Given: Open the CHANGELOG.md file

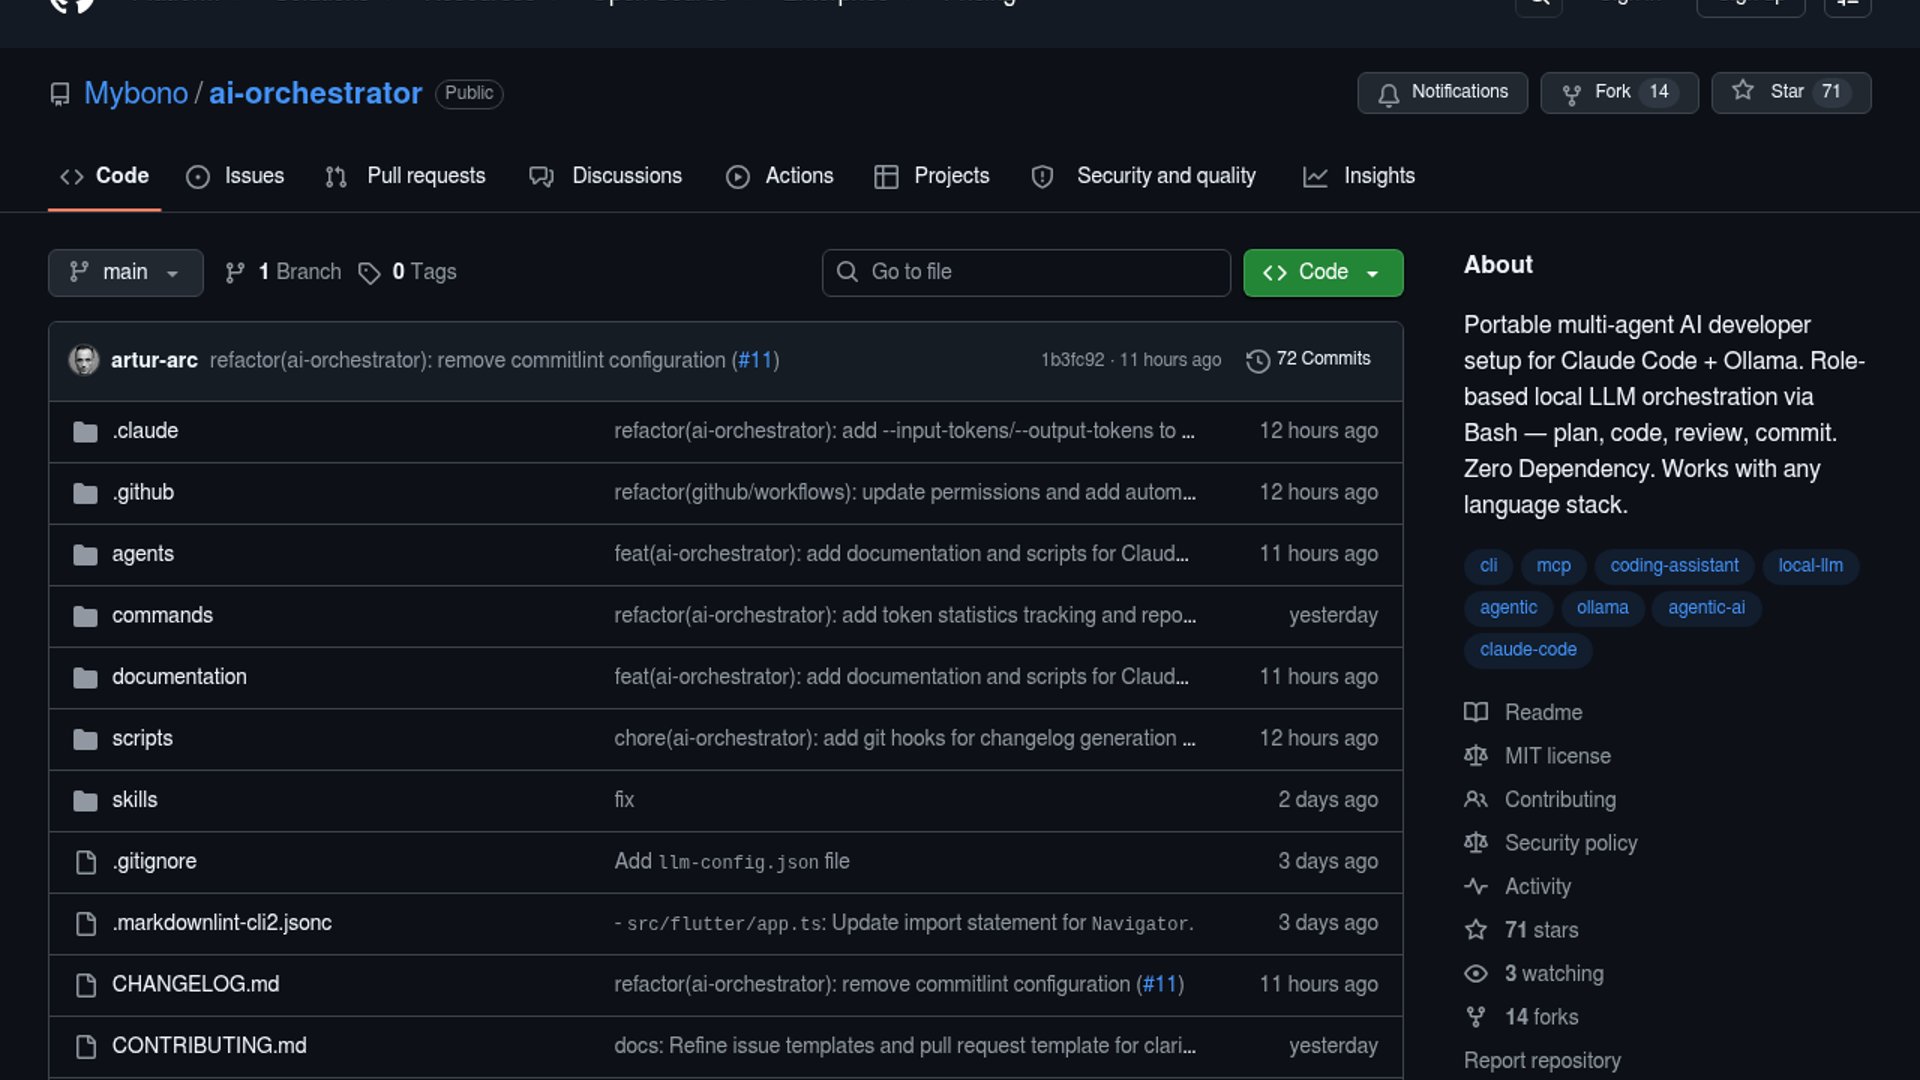Looking at the screenshot, I should (x=195, y=984).
